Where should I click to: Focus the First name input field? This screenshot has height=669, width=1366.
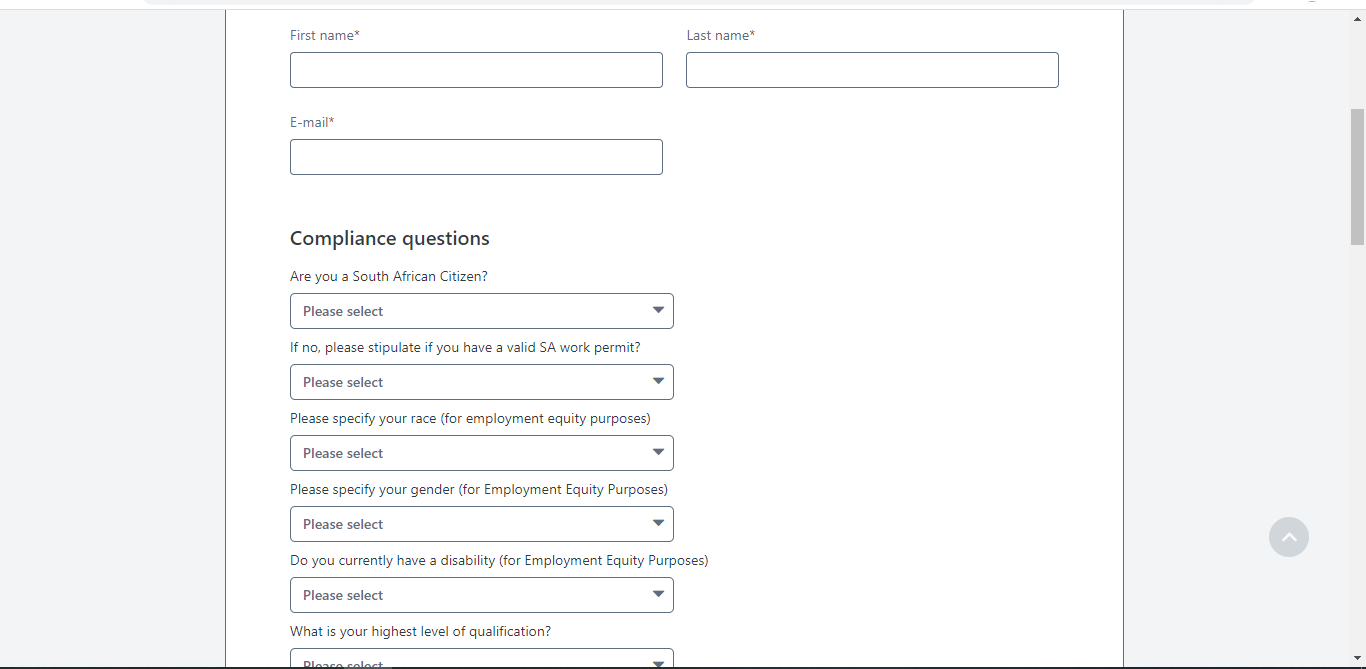[x=476, y=70]
